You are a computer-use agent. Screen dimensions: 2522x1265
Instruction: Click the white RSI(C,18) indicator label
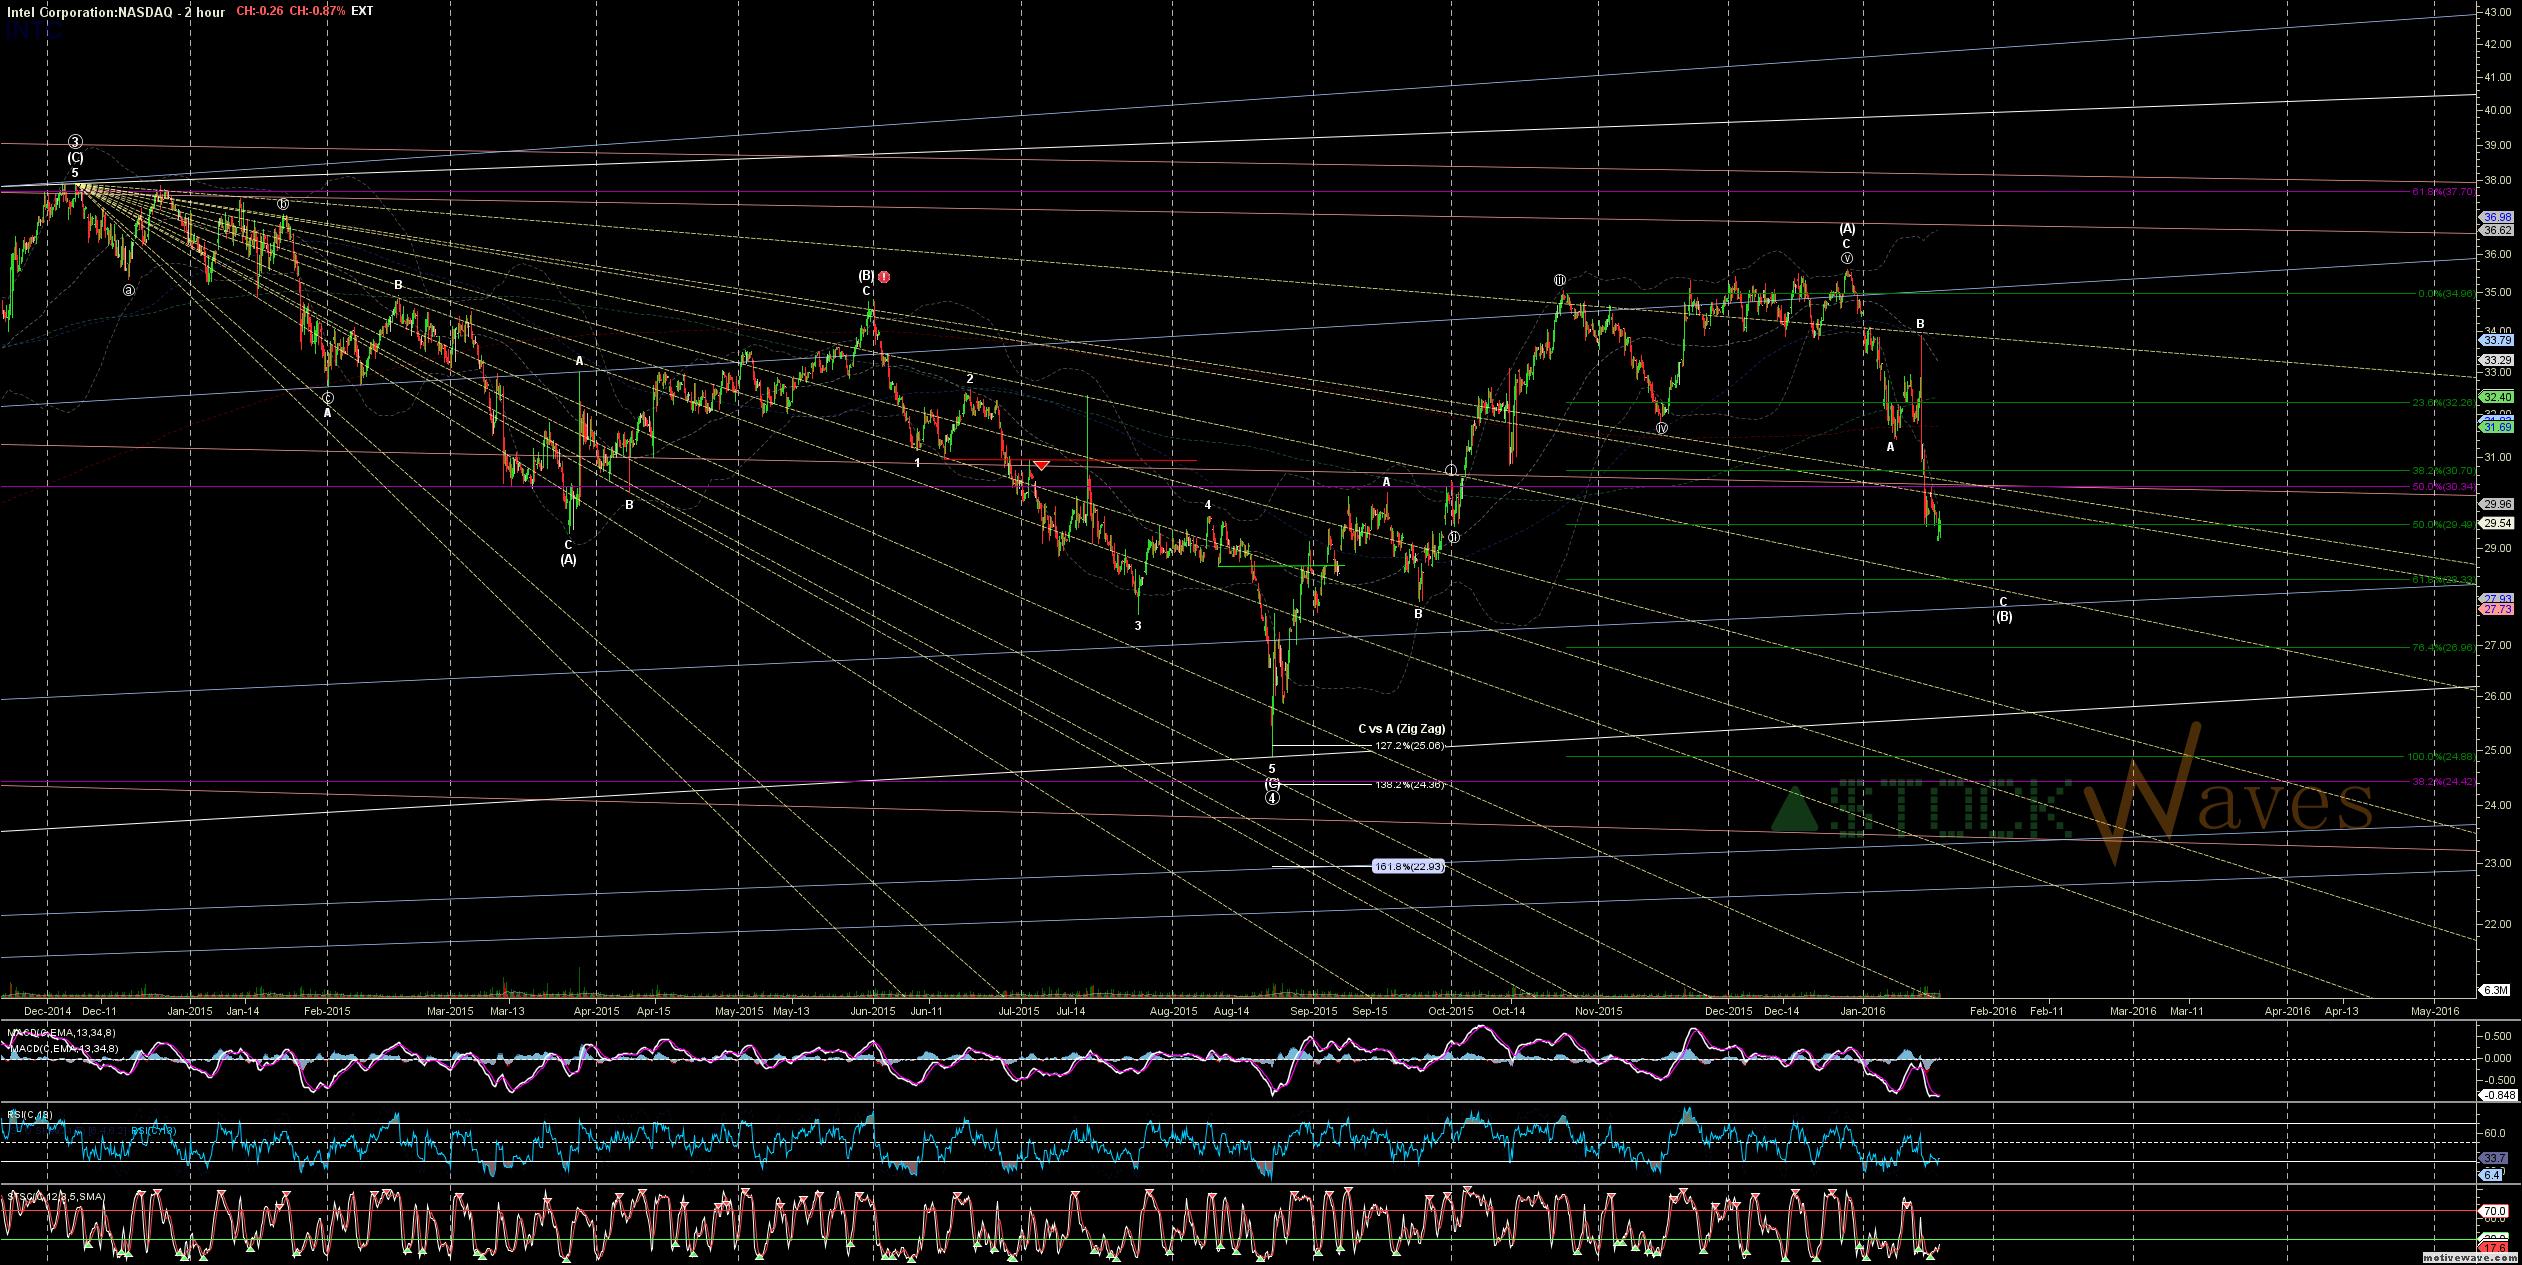coord(30,1114)
